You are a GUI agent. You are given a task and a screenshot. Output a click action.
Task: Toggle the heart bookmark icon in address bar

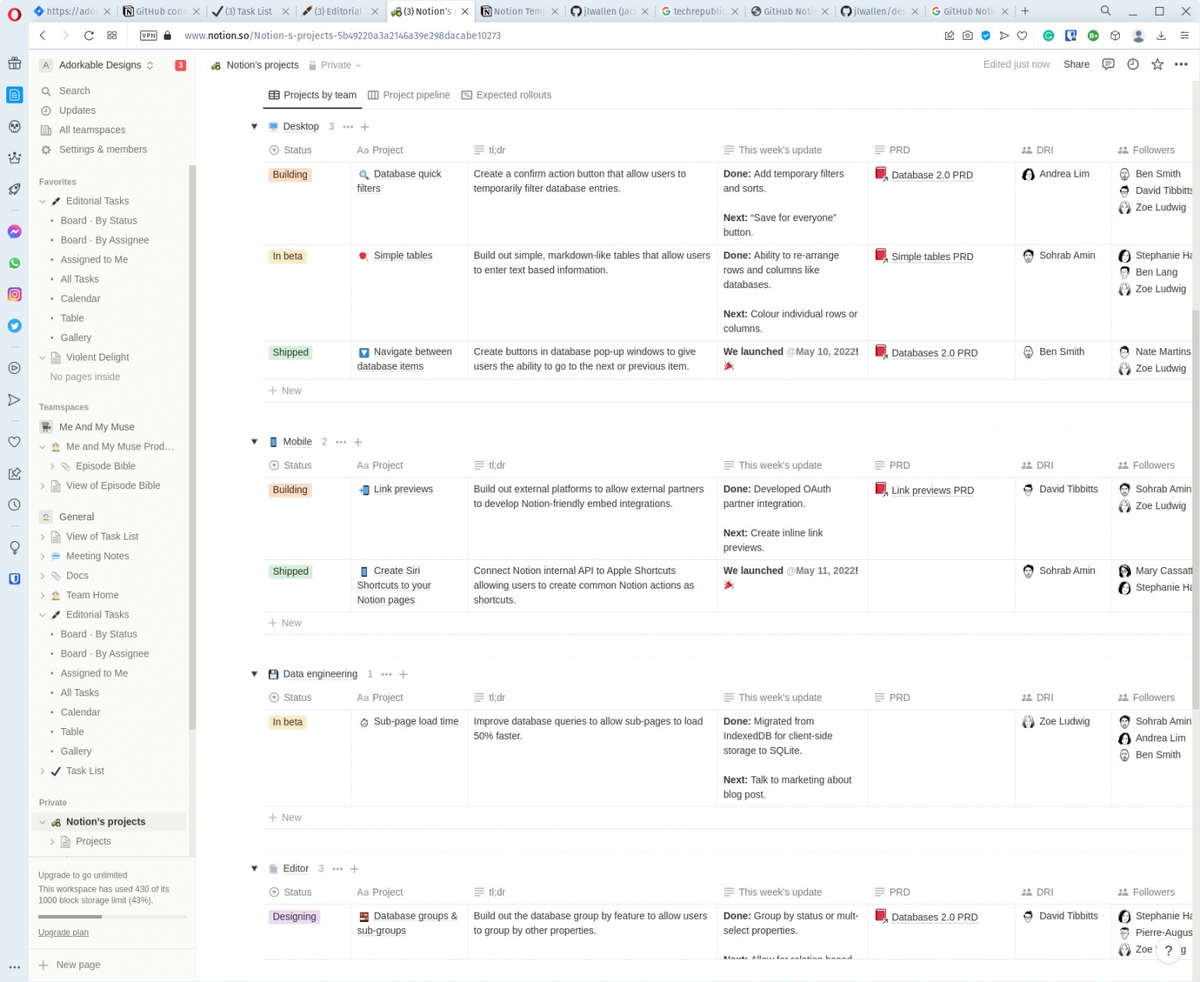coord(1022,33)
